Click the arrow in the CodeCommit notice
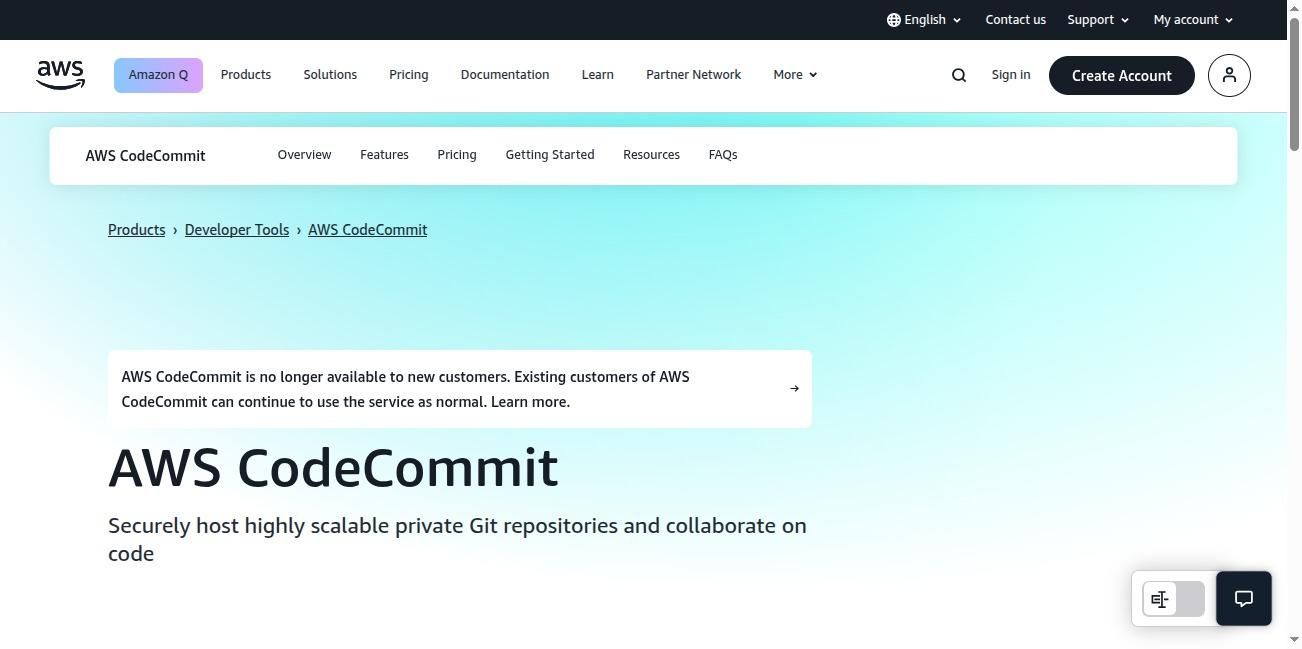The width and height of the screenshot is (1302, 649). pos(794,388)
